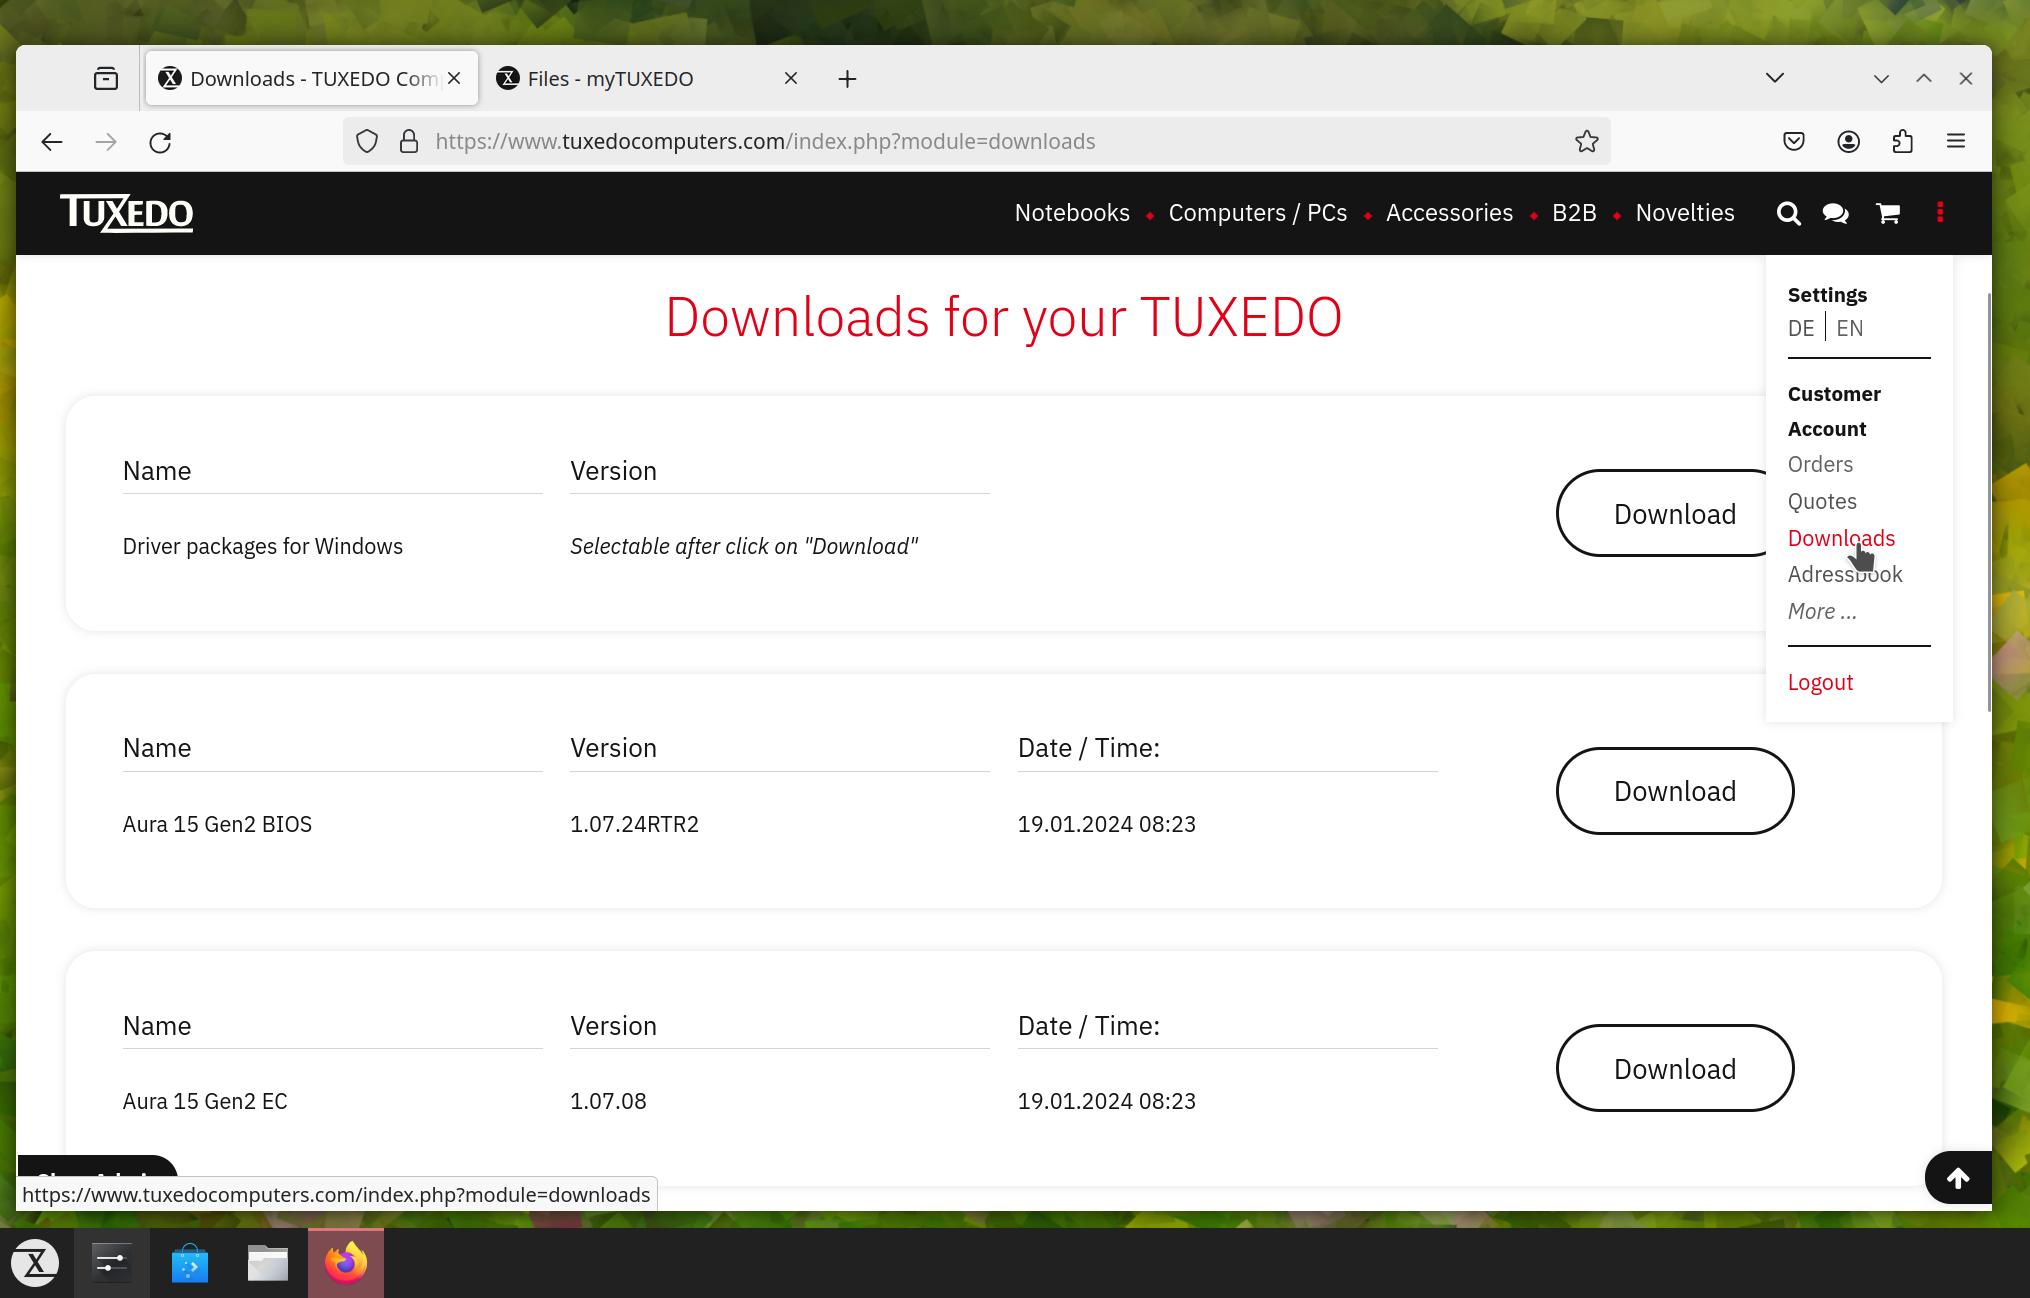
Task: Open the shopping cart icon
Action: click(x=1888, y=213)
